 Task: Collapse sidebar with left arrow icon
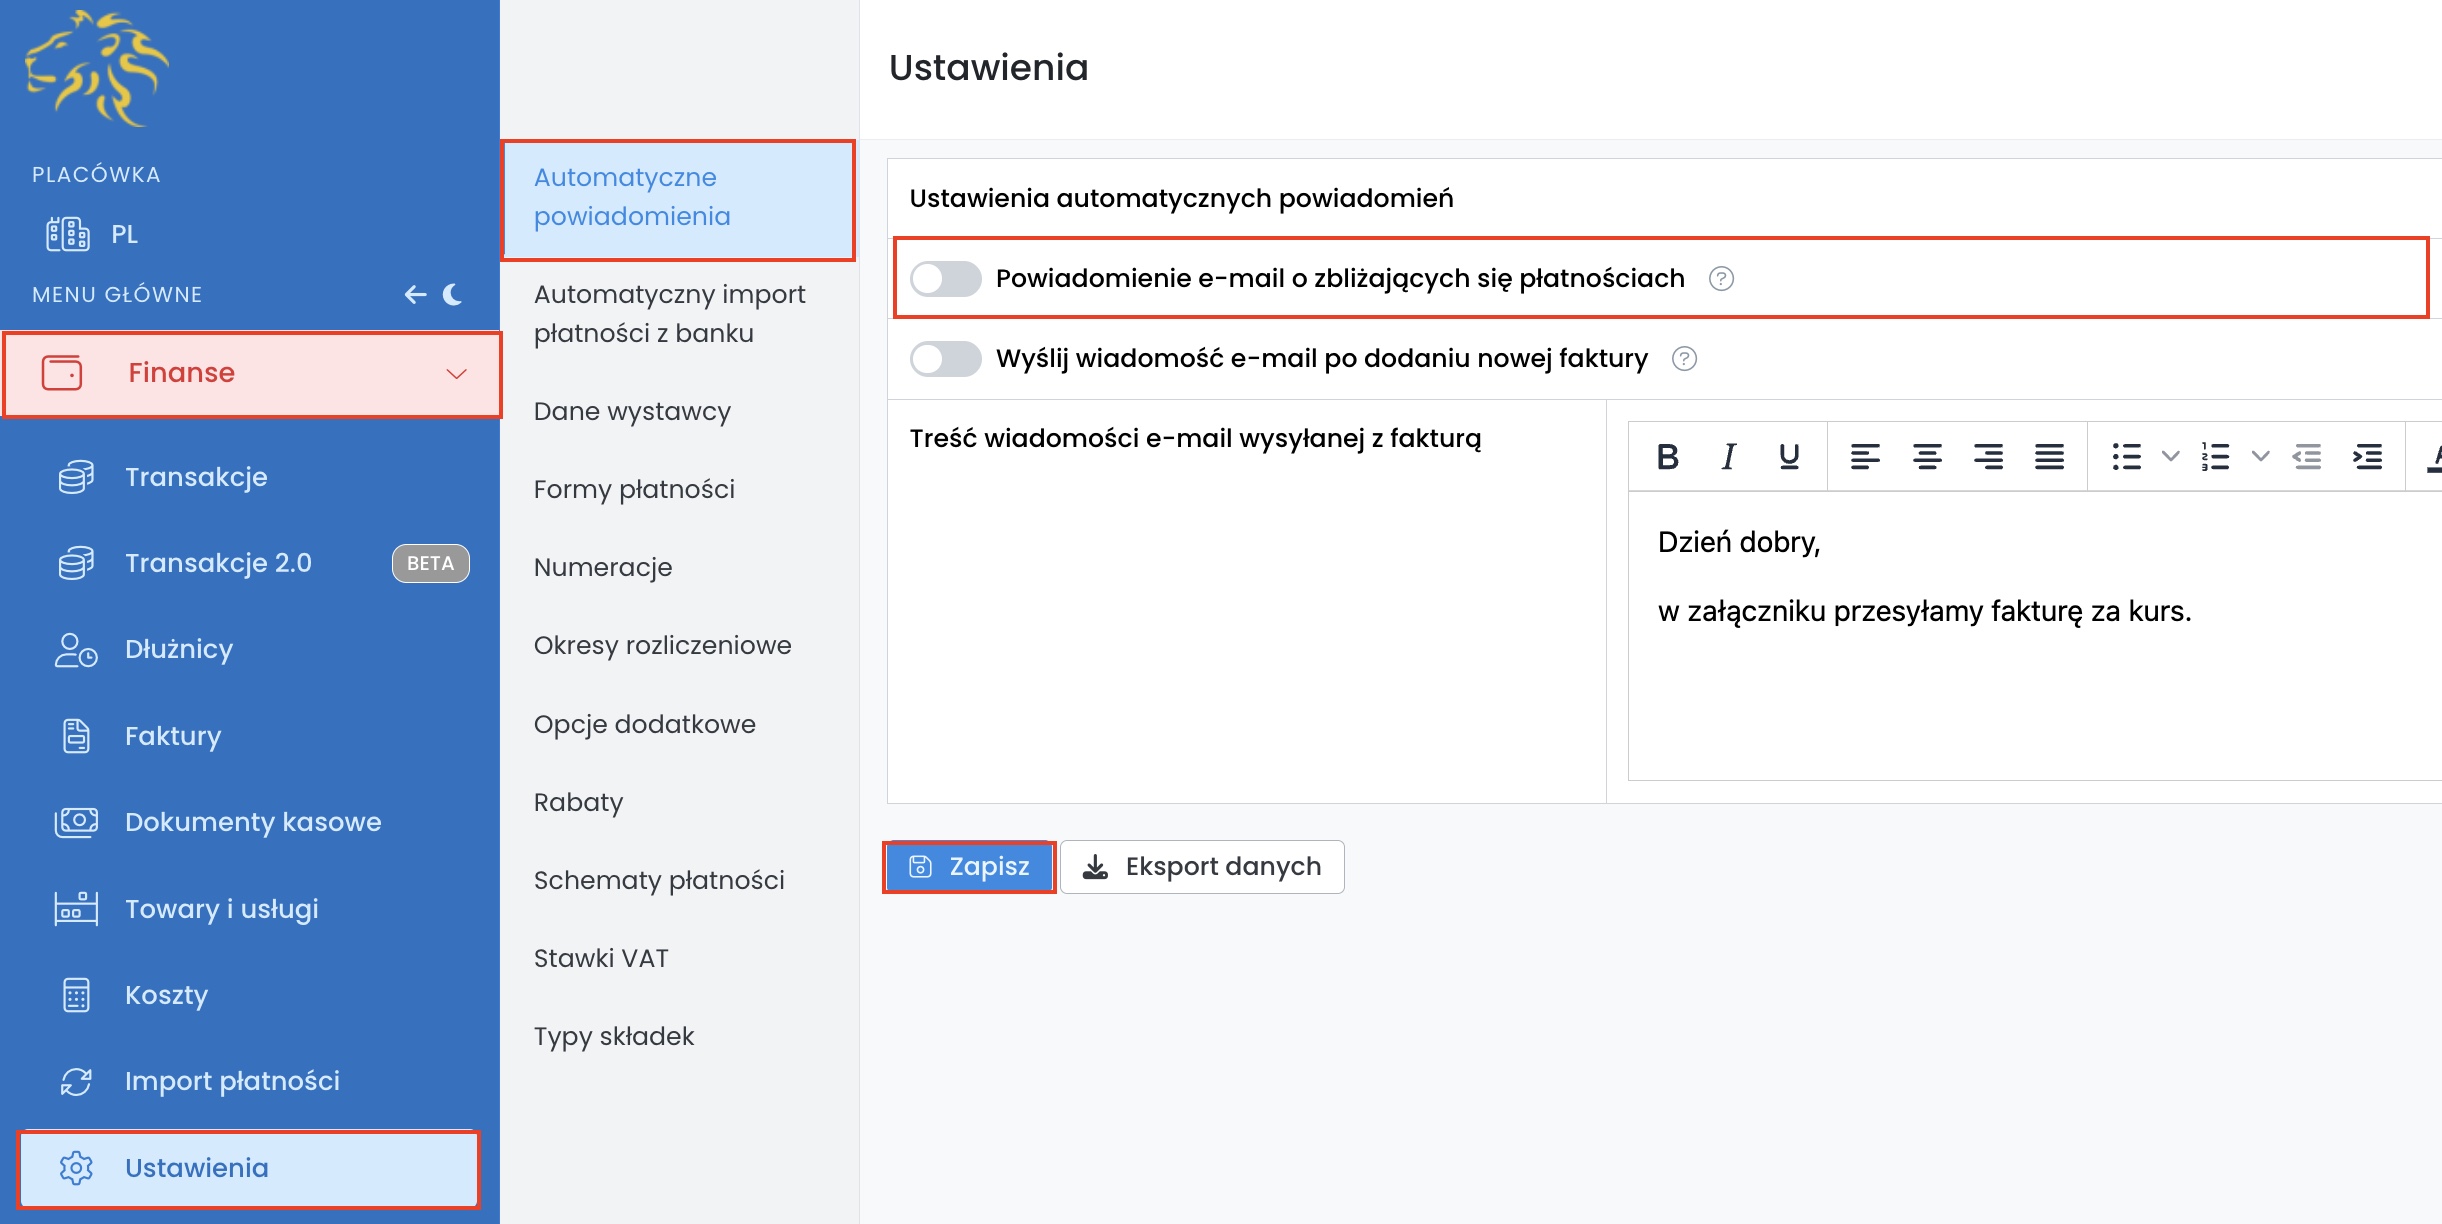[415, 294]
